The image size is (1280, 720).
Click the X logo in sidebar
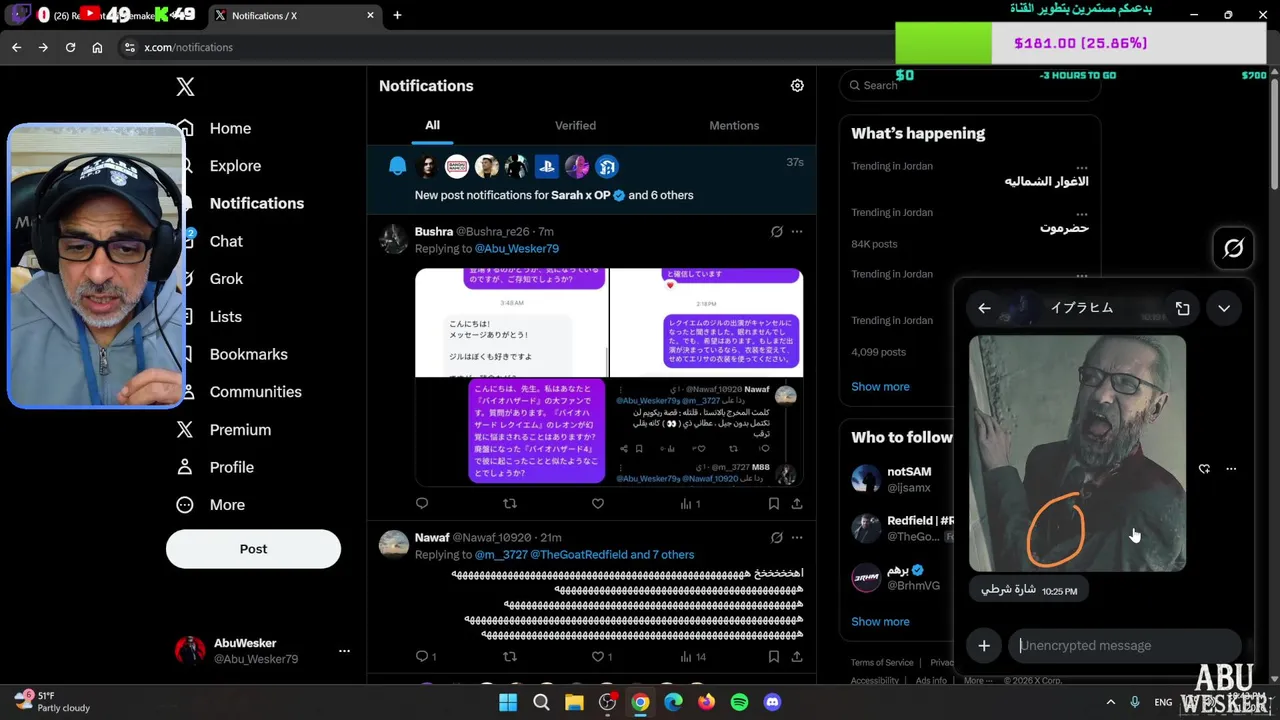point(185,87)
